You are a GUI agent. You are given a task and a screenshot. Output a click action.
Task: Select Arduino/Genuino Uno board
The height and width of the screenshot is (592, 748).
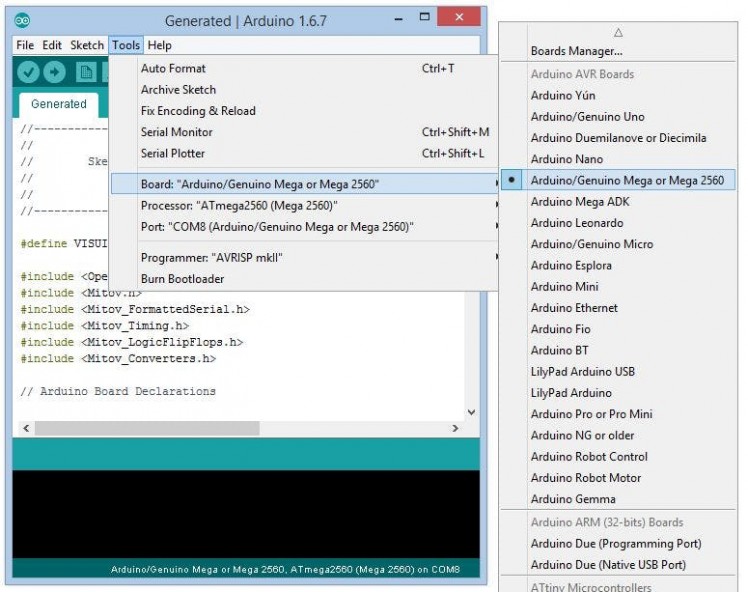618,116
